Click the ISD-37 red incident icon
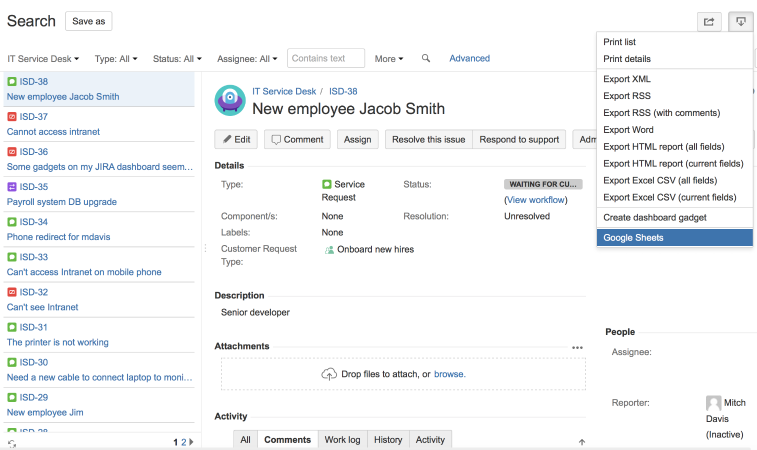 click(12, 116)
